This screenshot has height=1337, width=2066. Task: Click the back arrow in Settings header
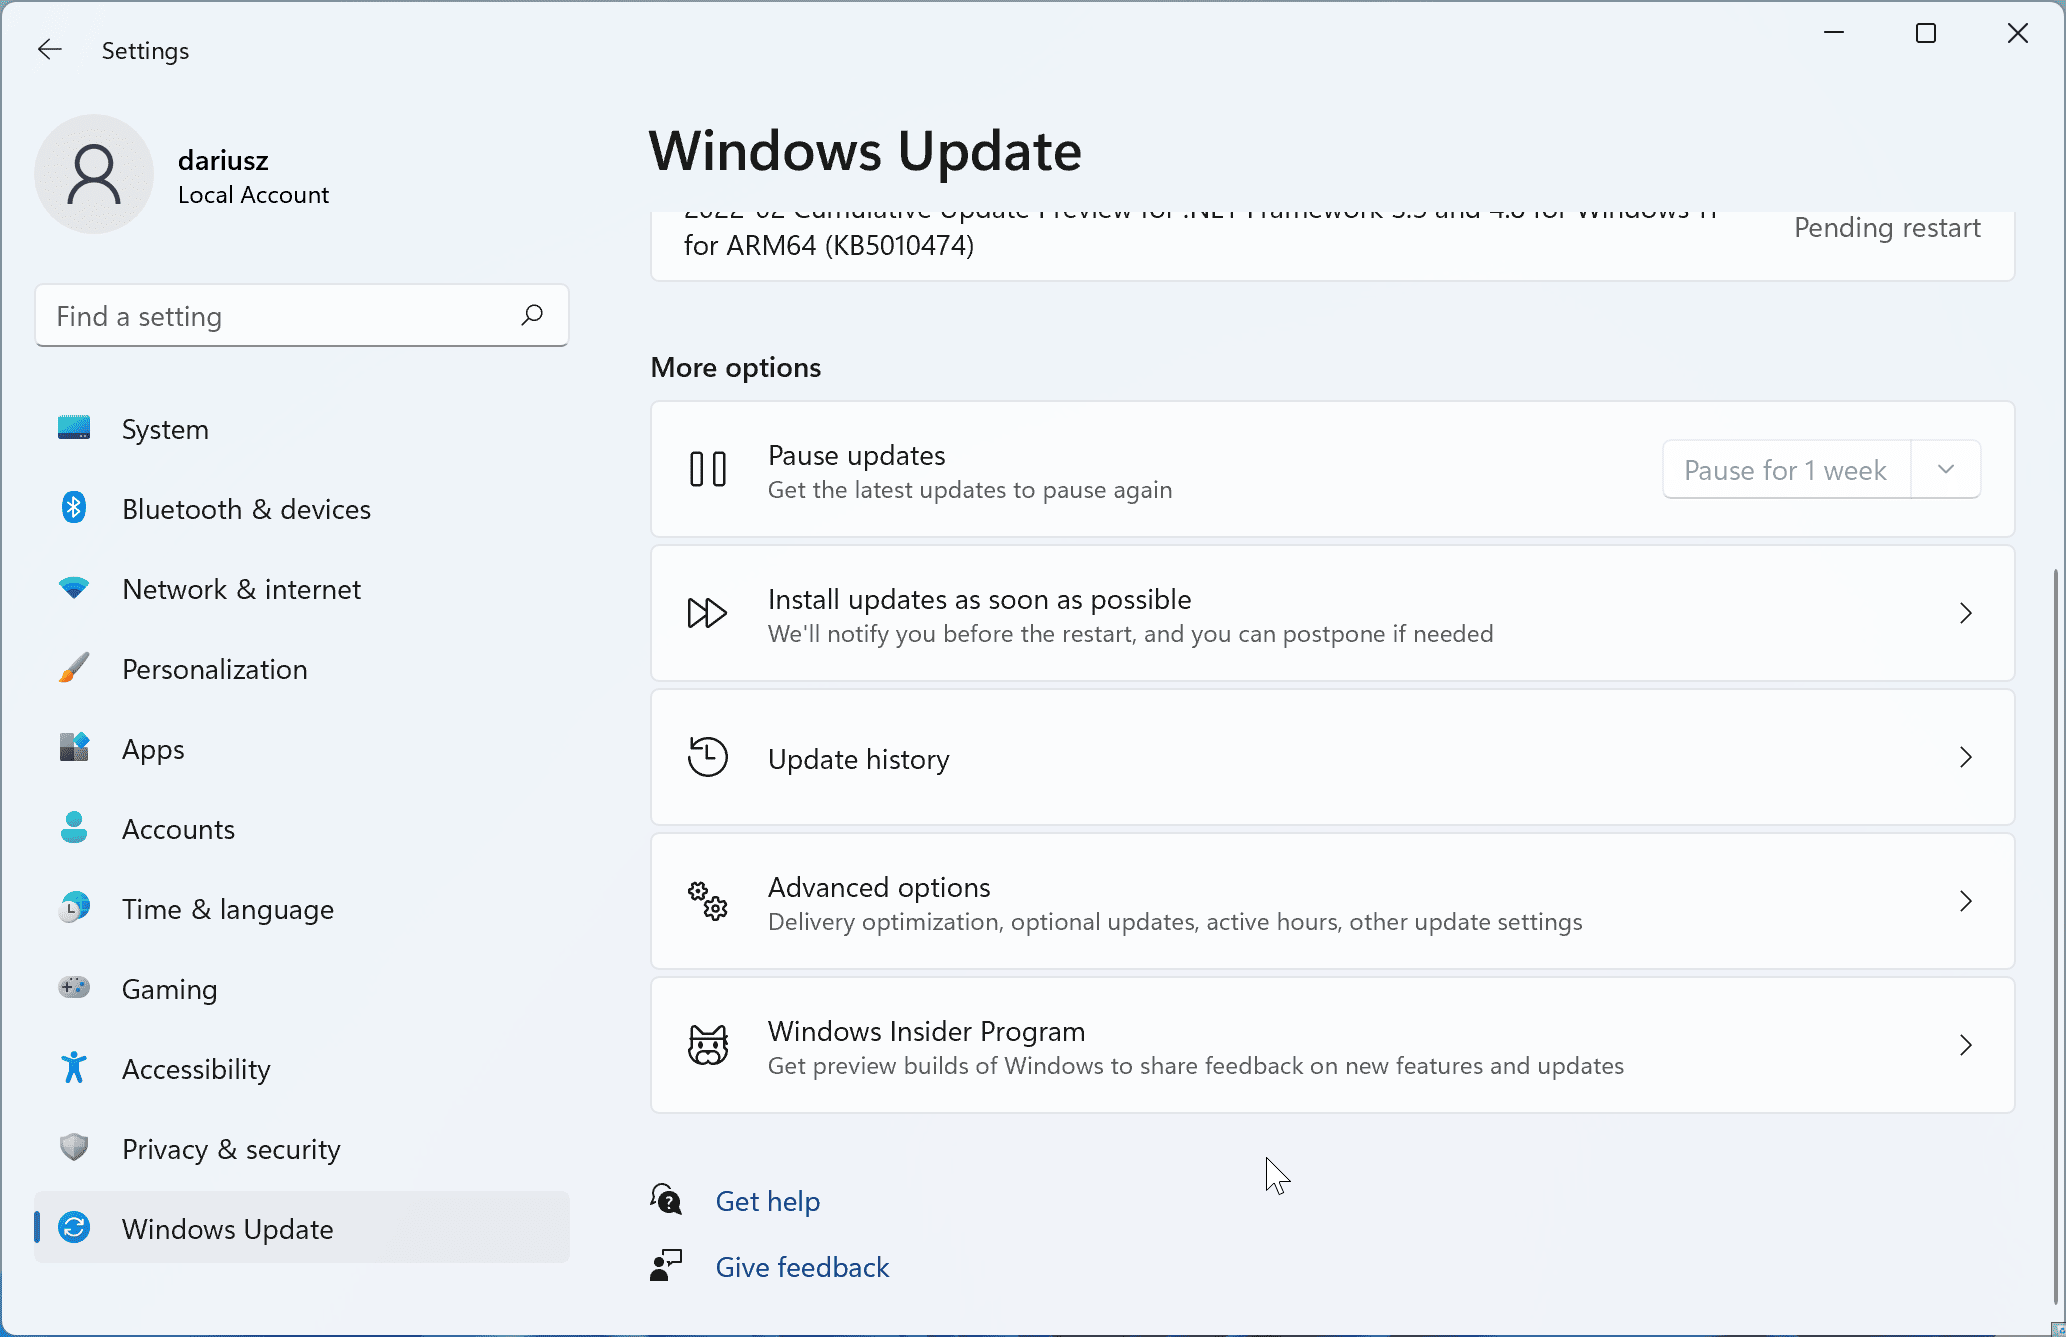click(50, 50)
